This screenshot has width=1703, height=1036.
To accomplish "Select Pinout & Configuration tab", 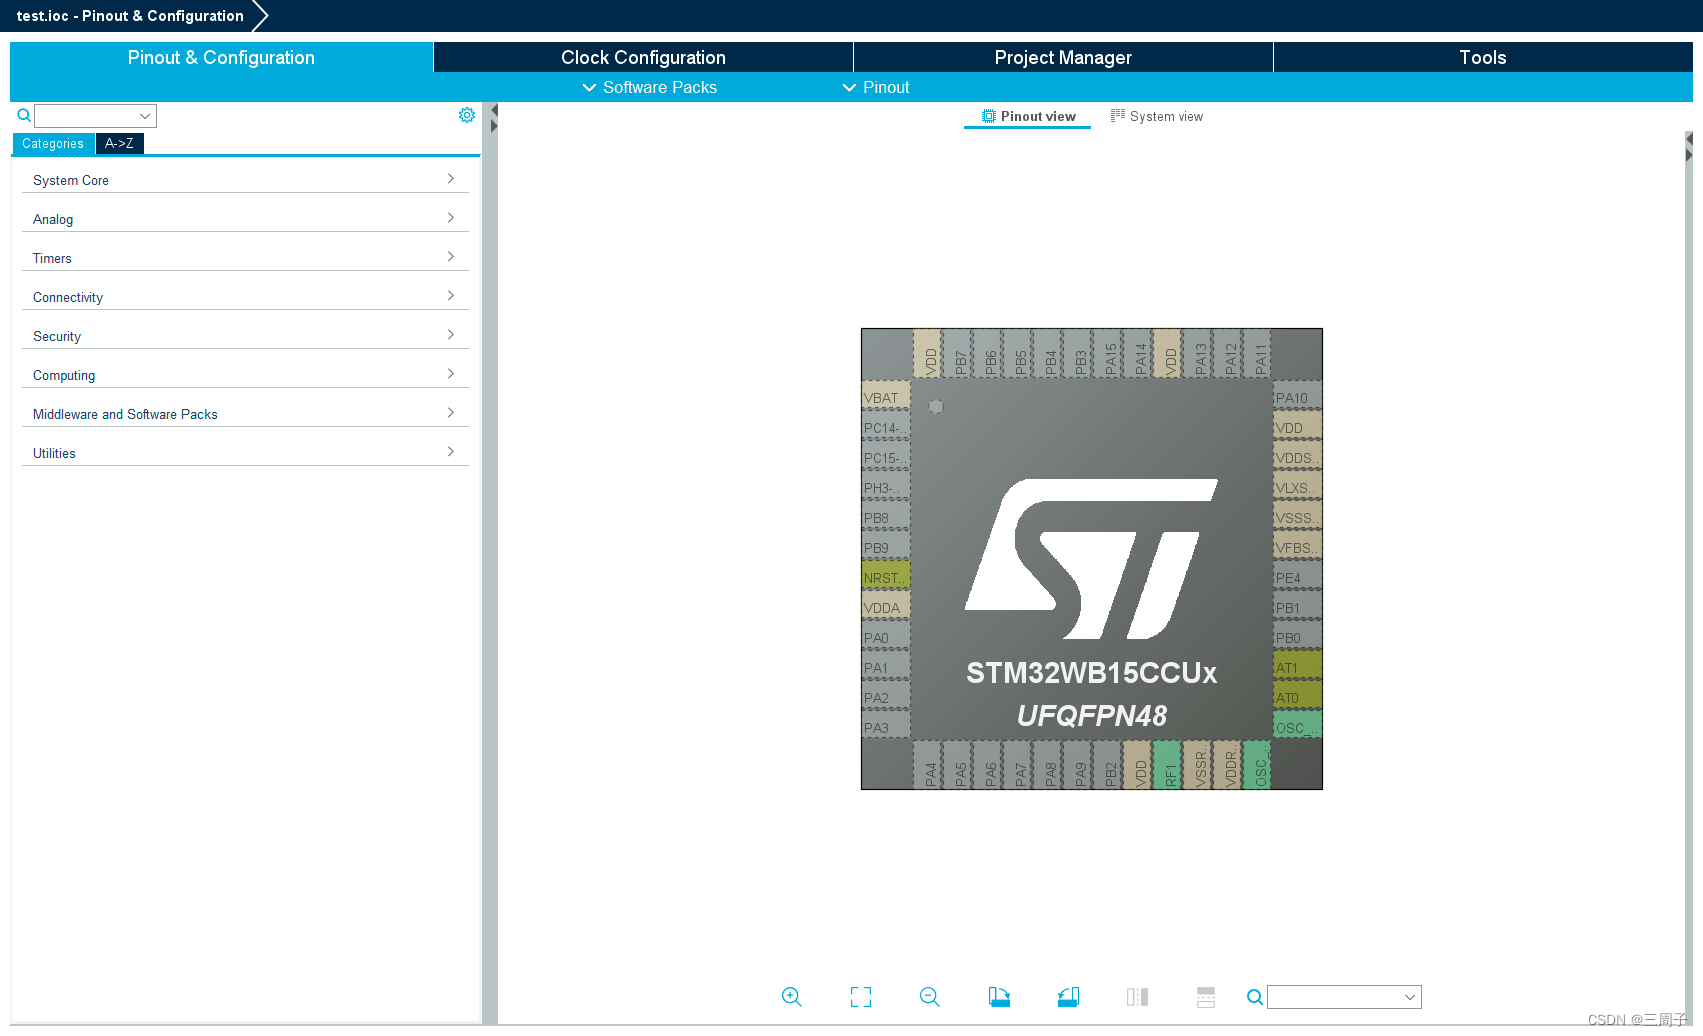I will pos(221,57).
